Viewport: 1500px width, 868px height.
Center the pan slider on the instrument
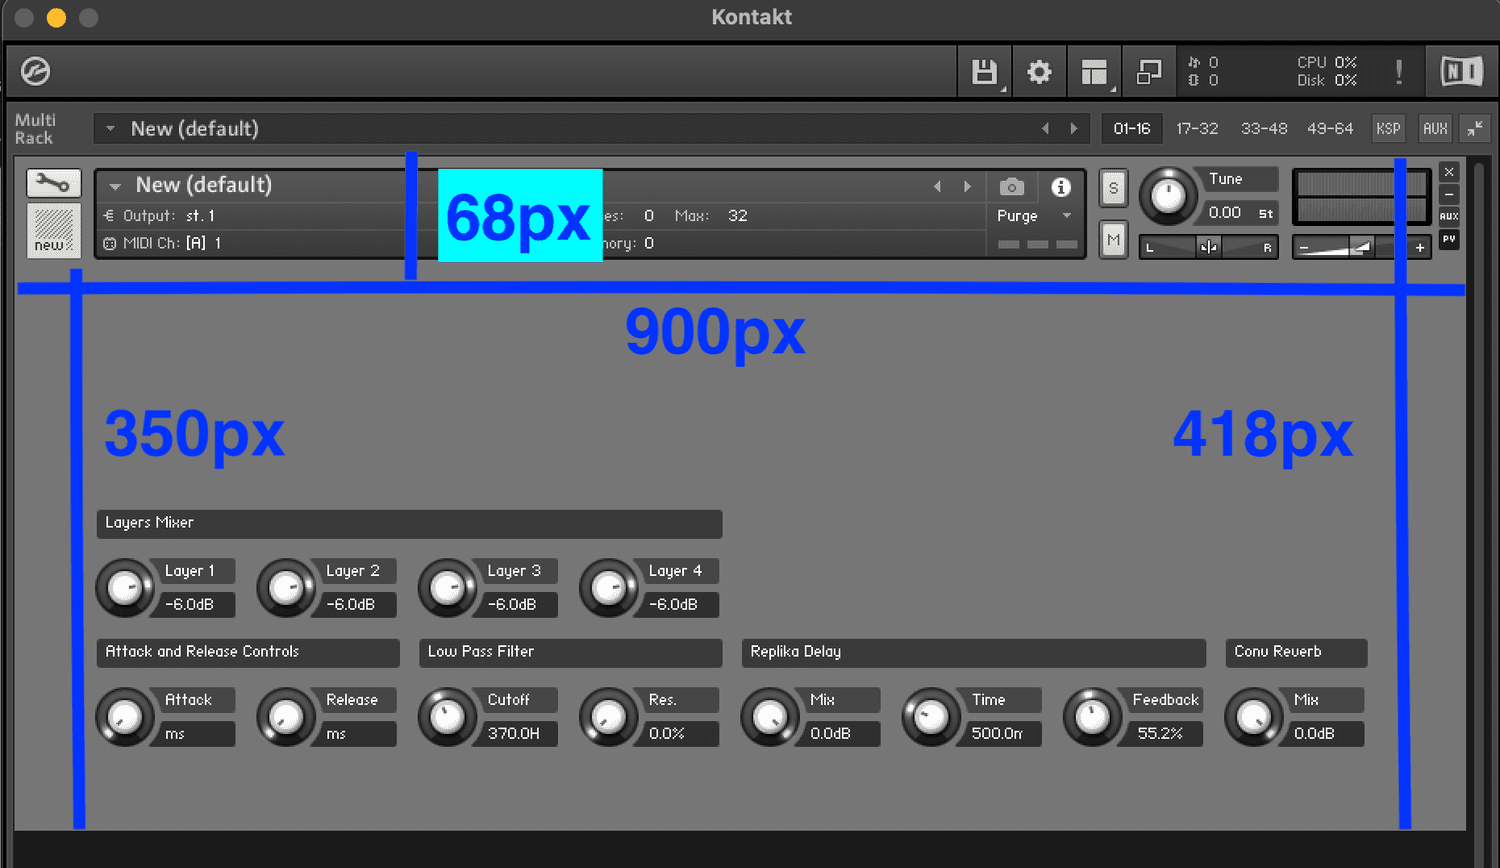1208,247
